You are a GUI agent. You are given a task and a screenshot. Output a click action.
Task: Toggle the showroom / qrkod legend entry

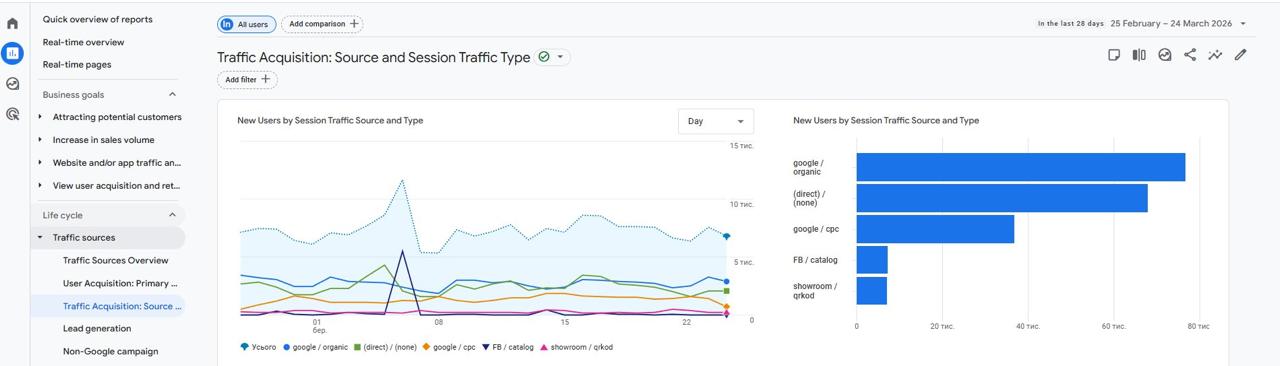pos(576,347)
